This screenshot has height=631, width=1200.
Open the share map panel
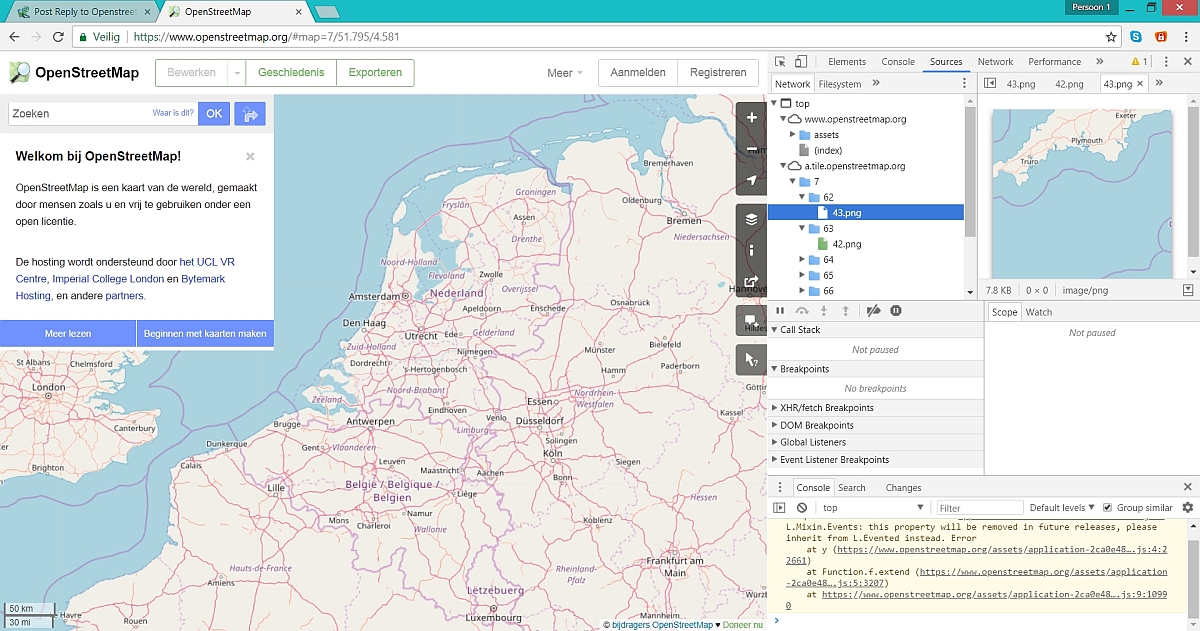coord(751,282)
